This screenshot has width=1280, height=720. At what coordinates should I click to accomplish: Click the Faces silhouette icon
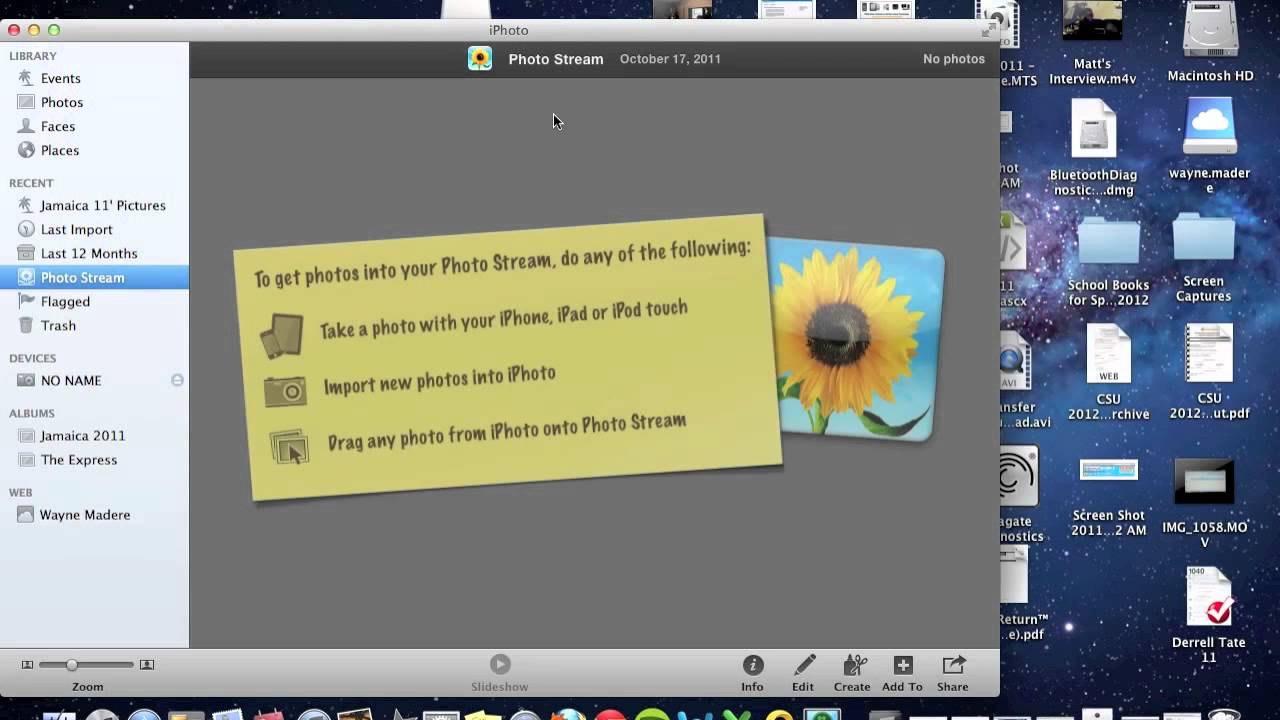pos(26,126)
